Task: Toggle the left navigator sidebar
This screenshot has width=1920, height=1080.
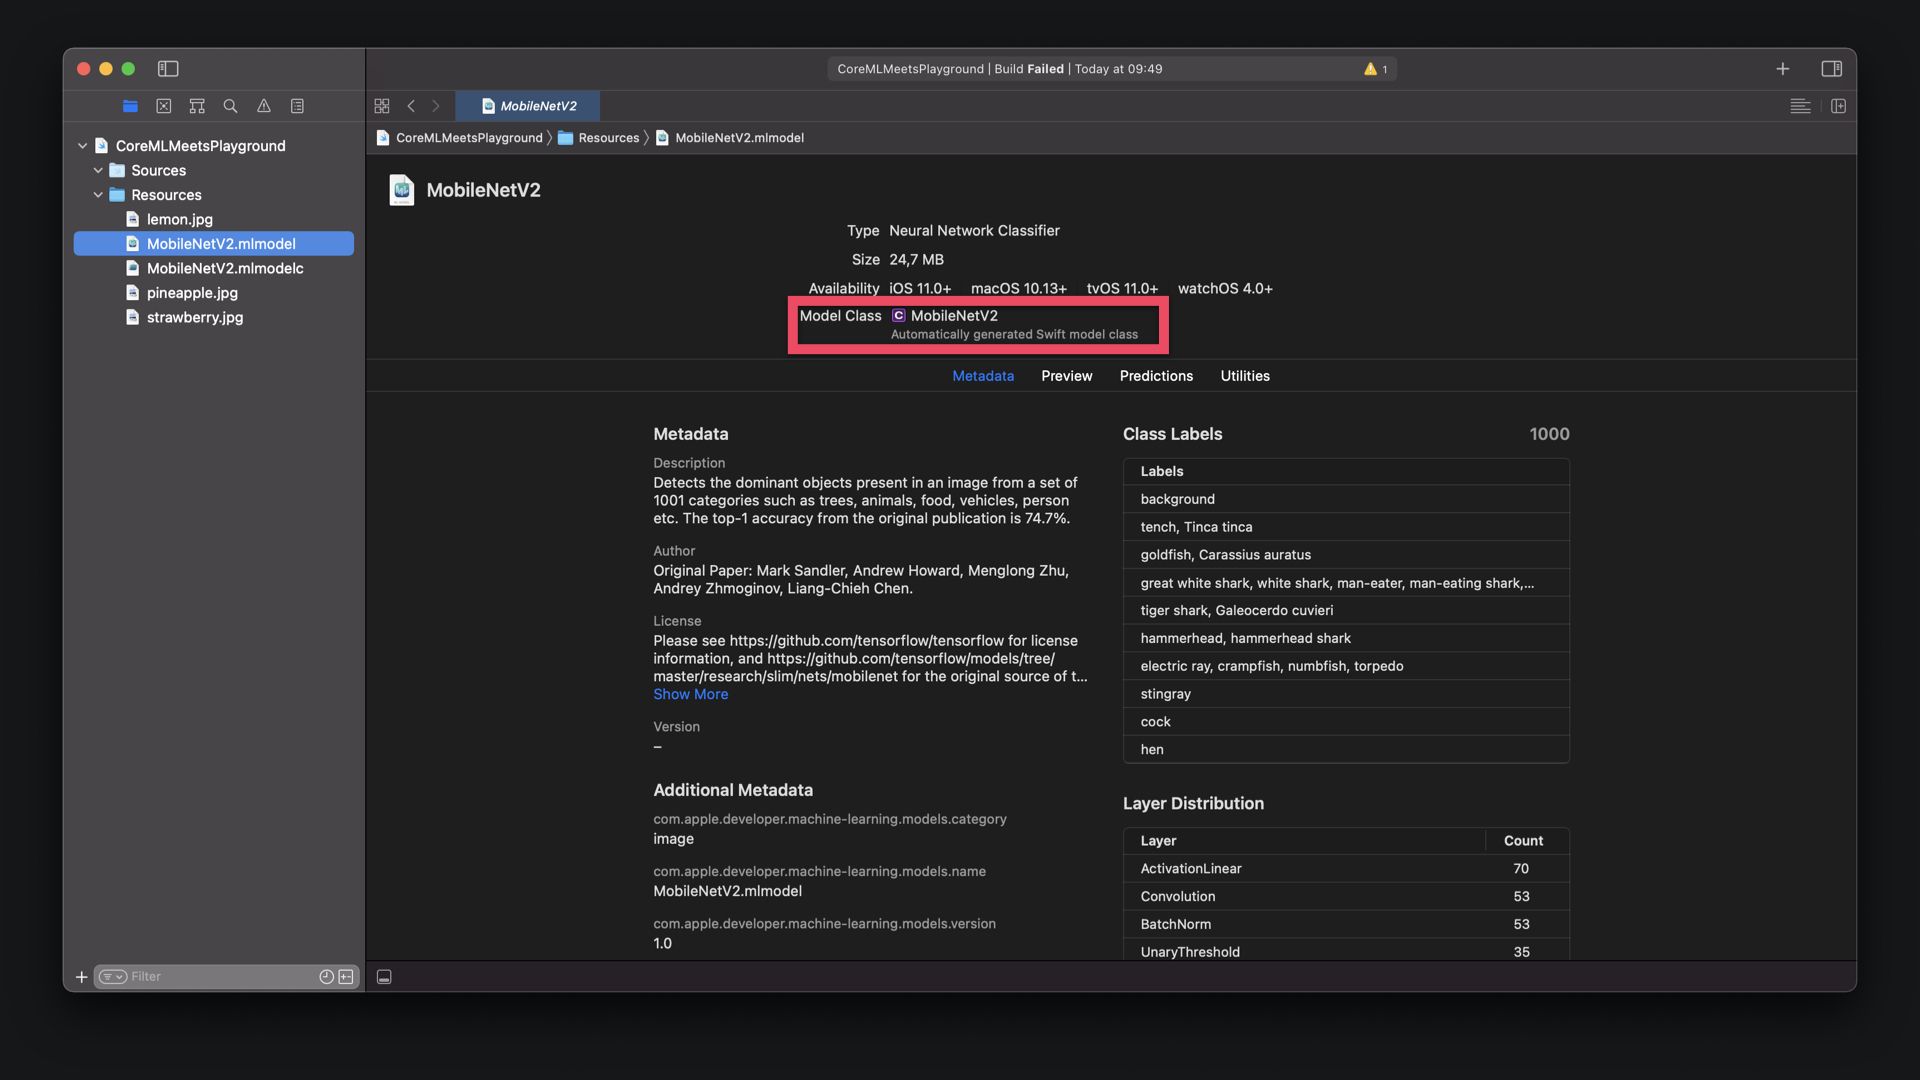Action: point(168,69)
